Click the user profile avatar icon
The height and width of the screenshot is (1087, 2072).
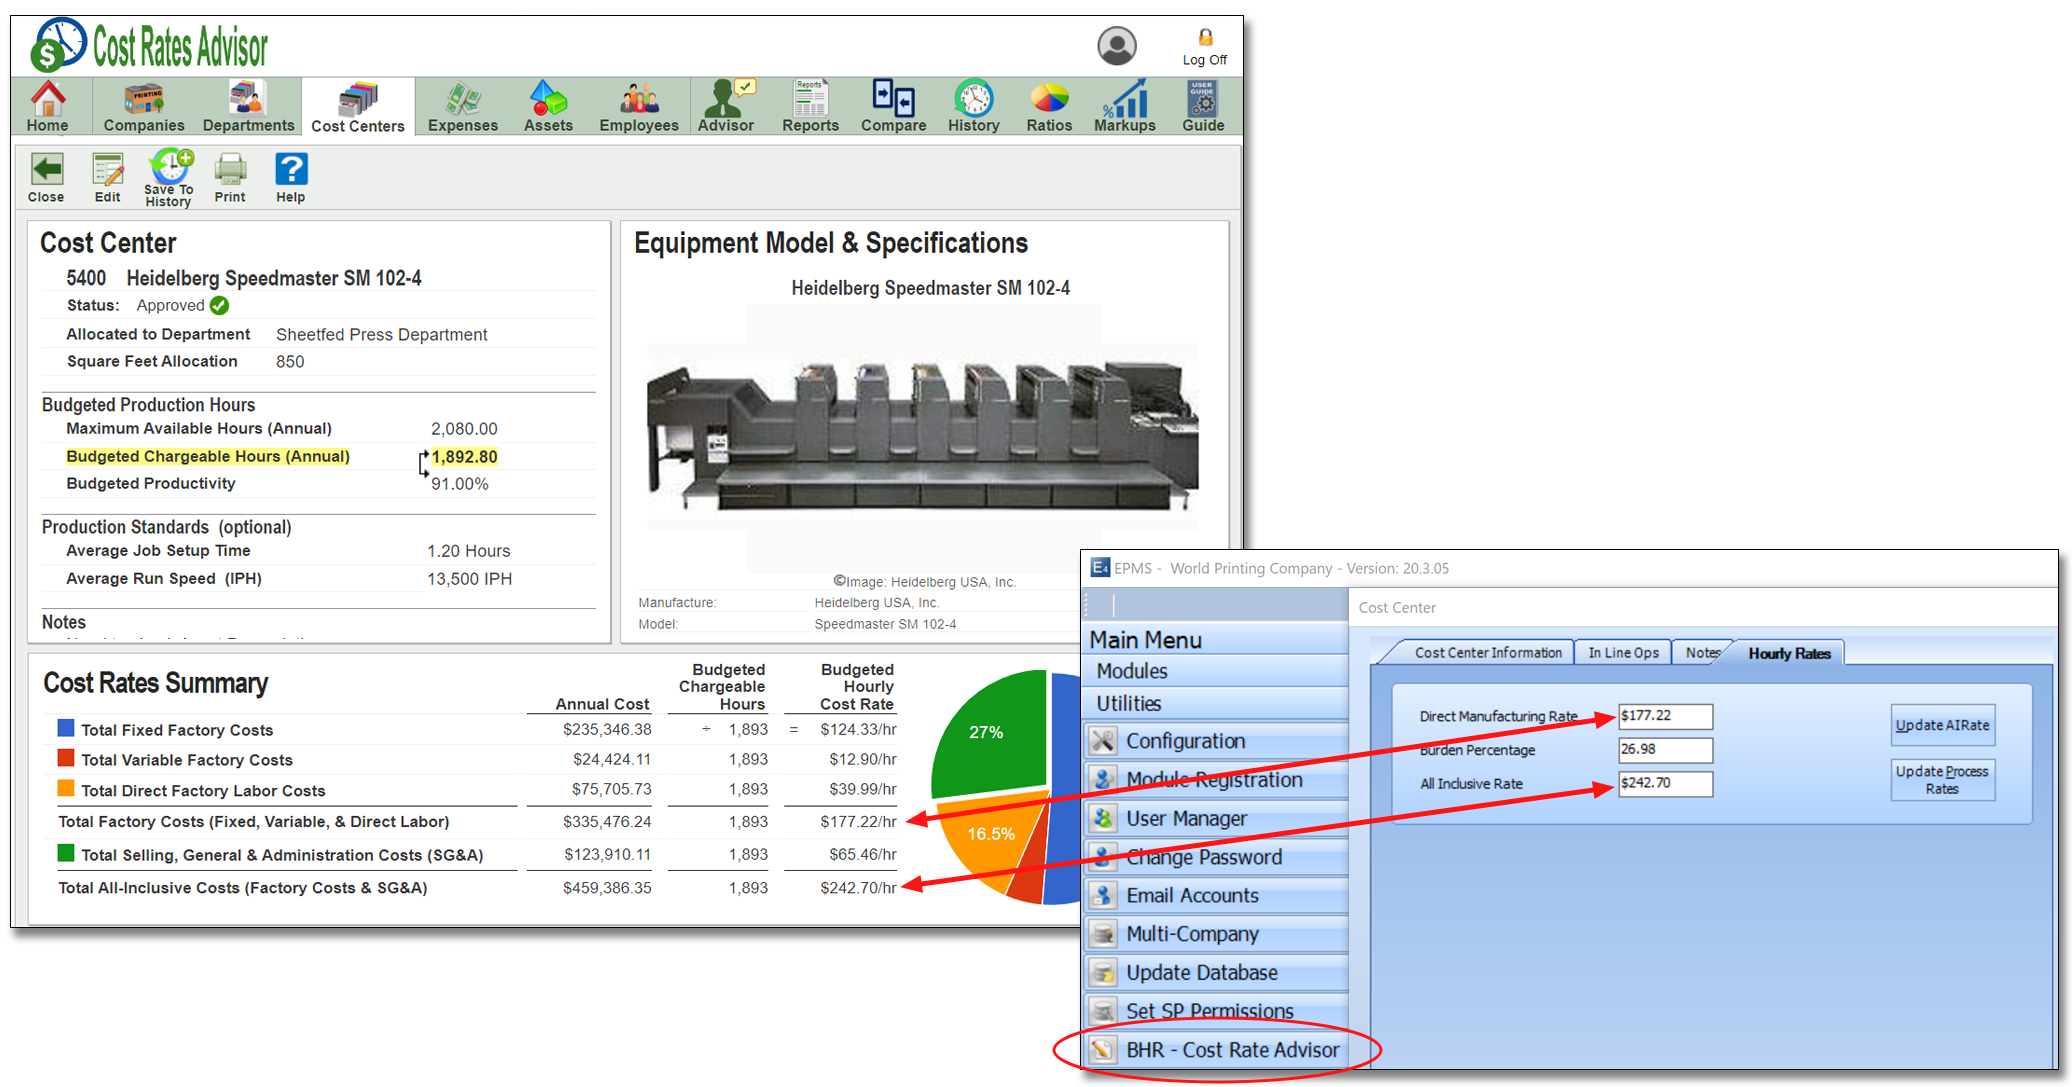pos(1117,46)
